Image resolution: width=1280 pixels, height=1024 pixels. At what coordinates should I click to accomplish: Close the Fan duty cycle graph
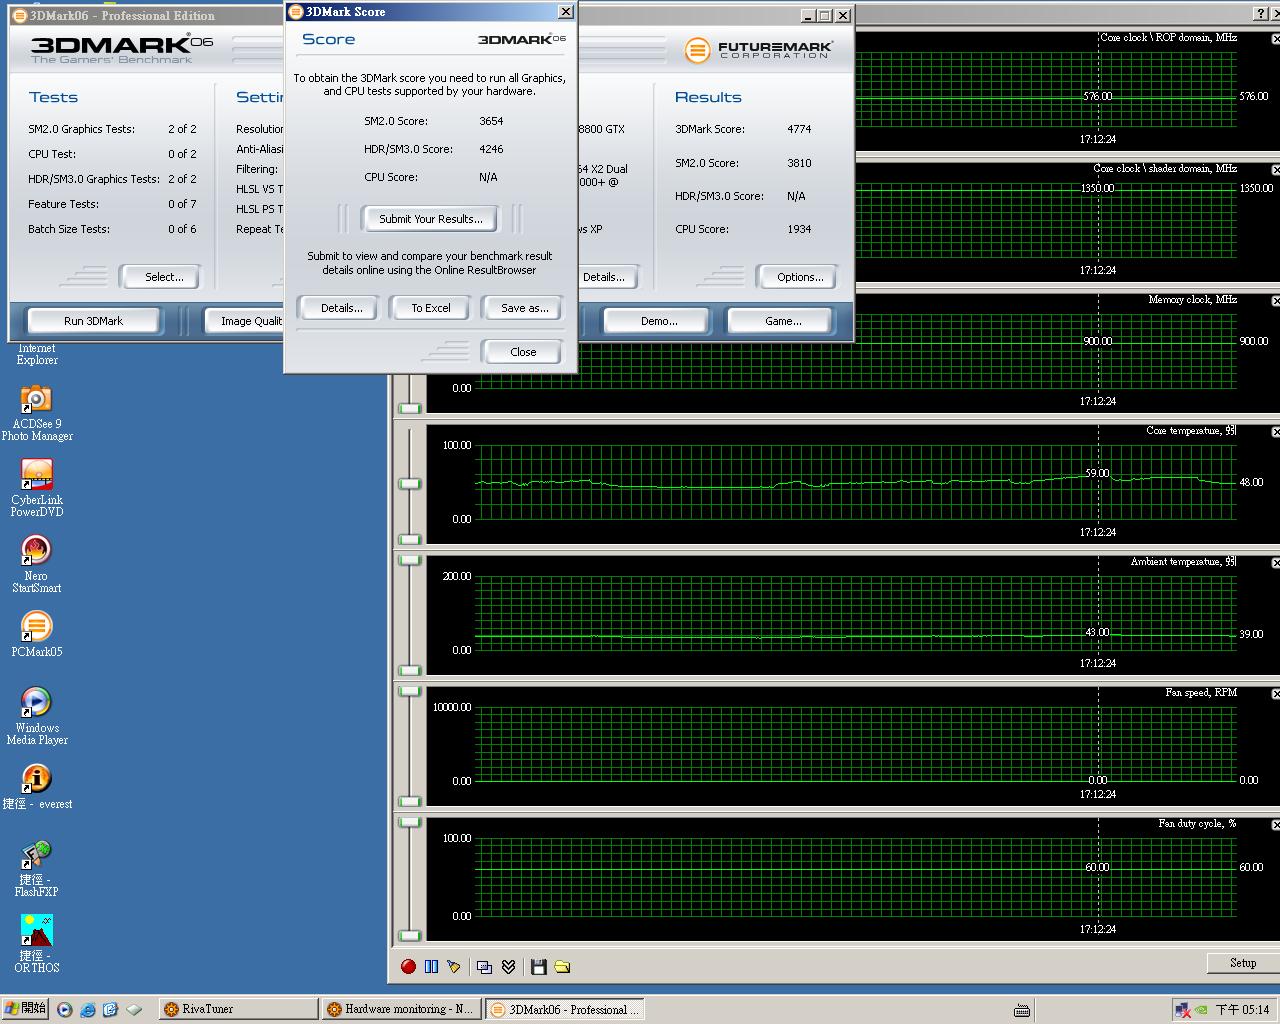1276,825
